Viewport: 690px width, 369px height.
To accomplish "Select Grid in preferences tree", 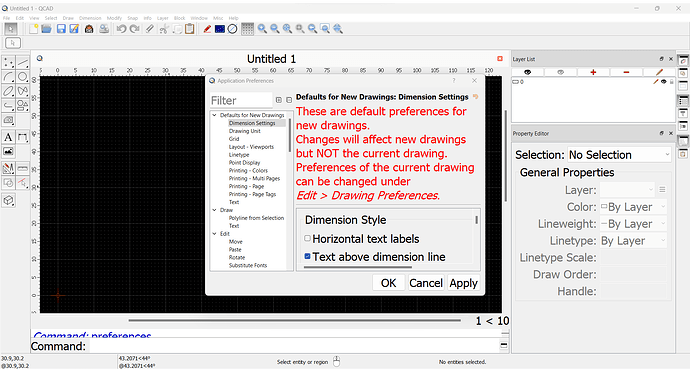I will (234, 139).
